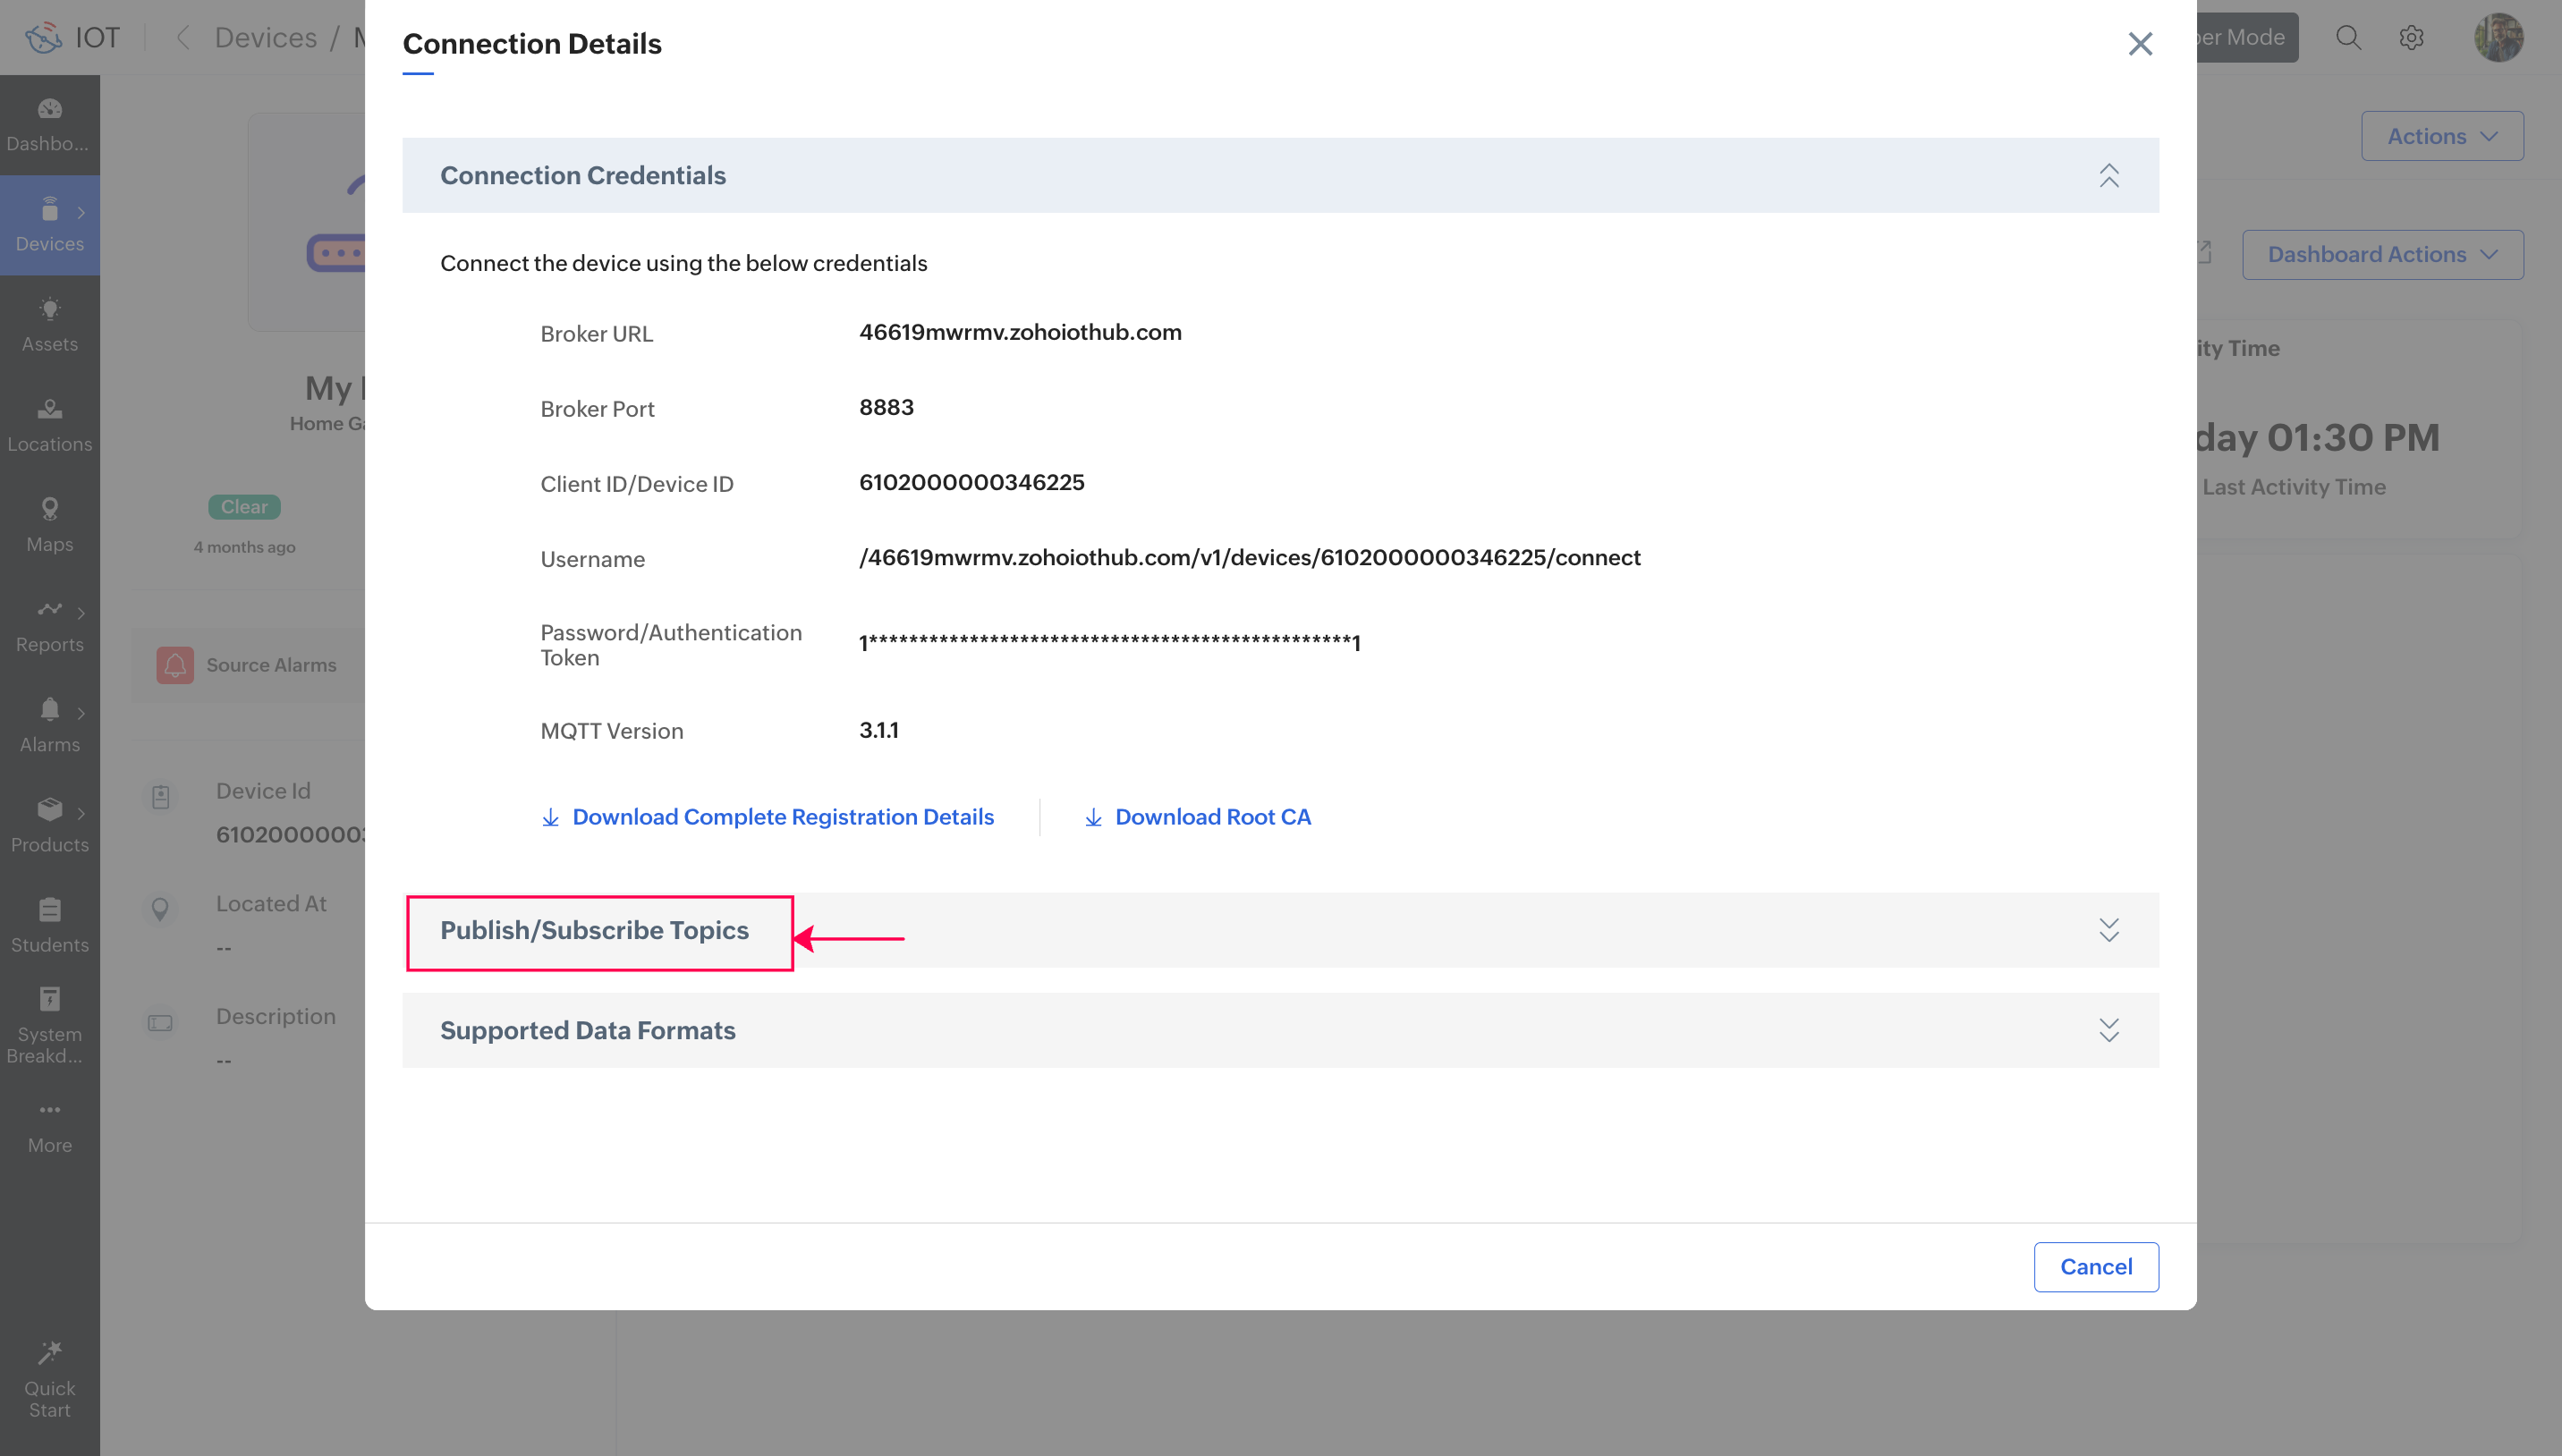Click Download Root CA link
Viewport: 2562px width, 1456px height.
click(1212, 817)
